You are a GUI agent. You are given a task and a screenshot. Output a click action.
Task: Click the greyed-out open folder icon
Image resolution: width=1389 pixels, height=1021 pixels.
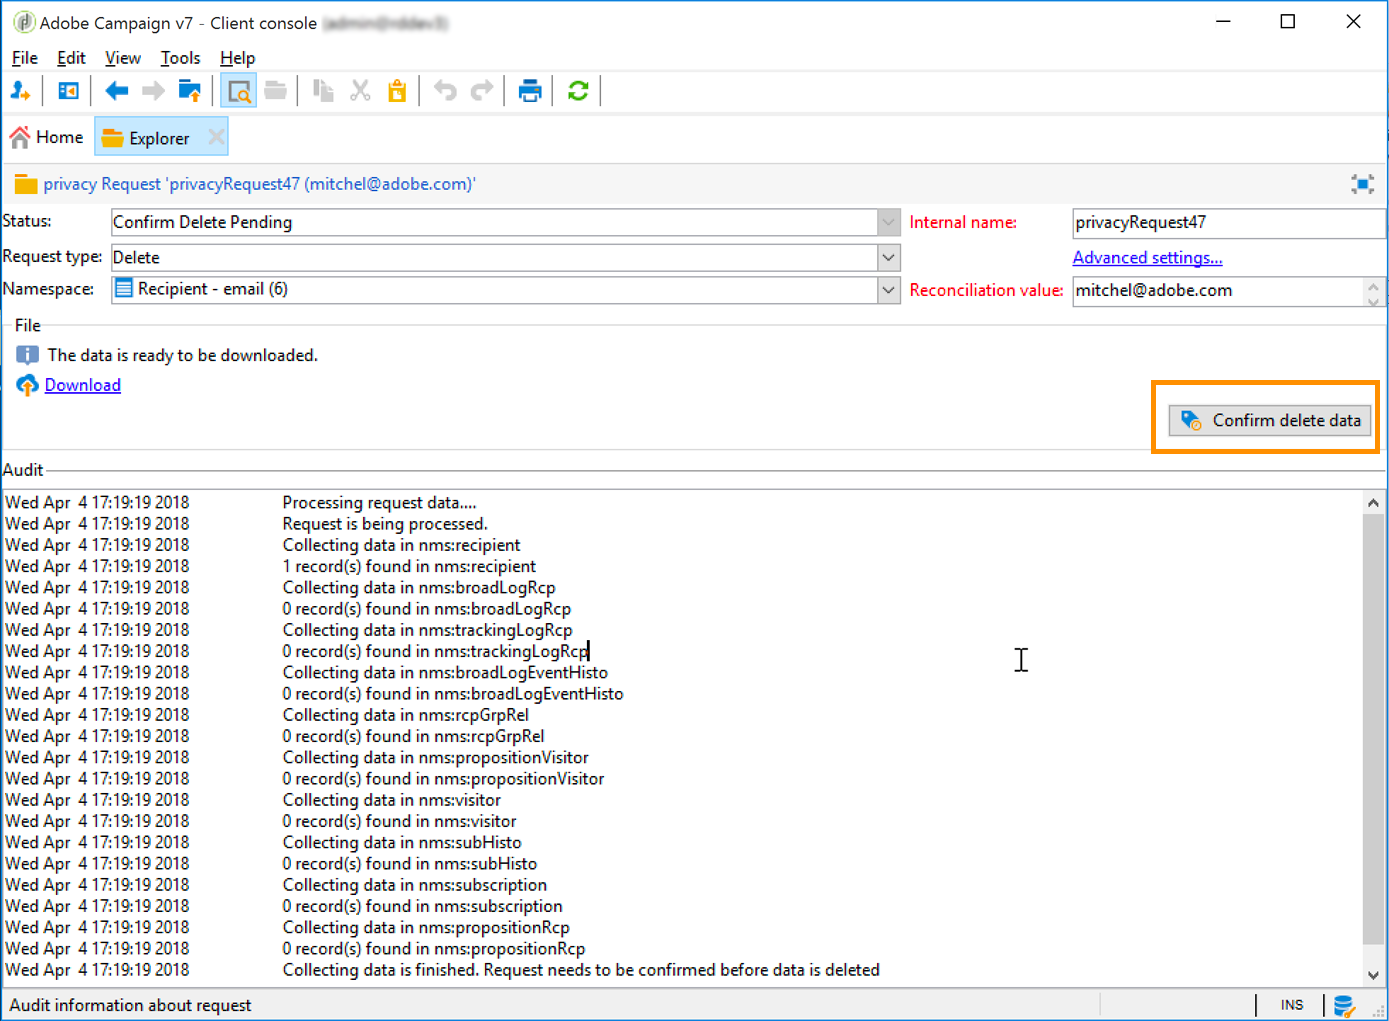pos(276,91)
